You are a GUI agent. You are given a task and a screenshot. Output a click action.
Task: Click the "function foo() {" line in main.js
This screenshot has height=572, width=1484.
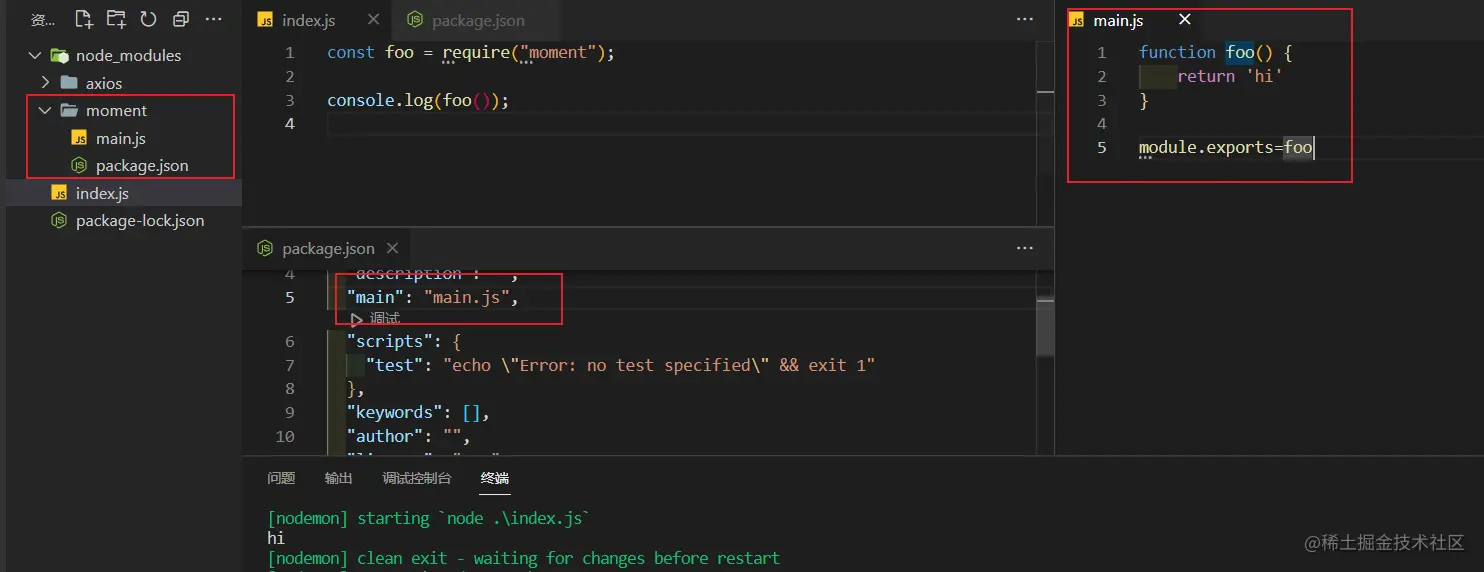(x=1216, y=52)
